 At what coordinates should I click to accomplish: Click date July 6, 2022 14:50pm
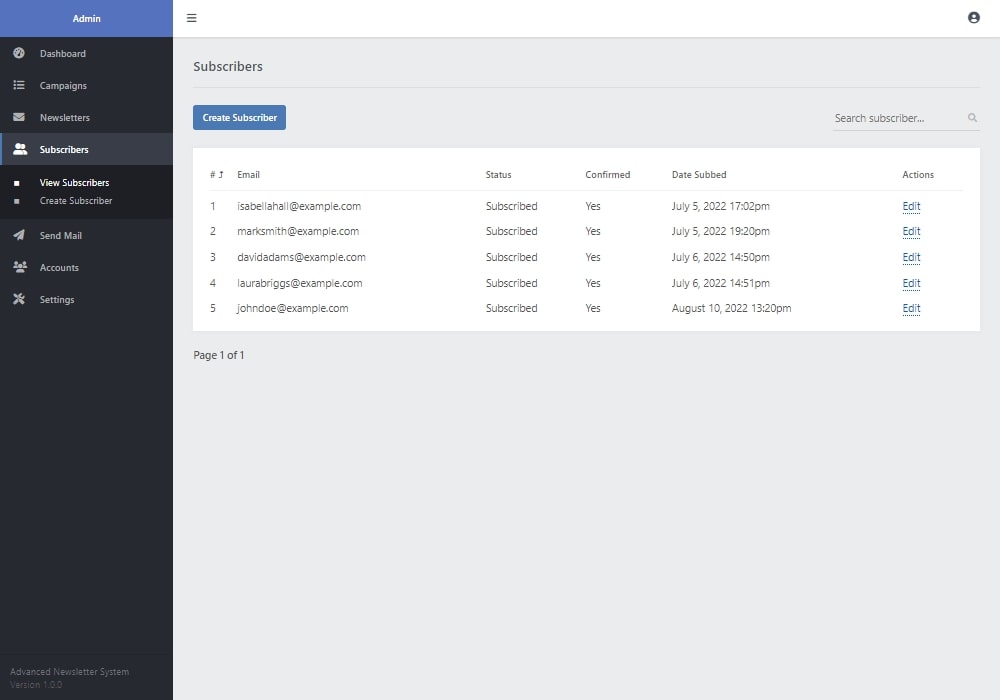[720, 257]
